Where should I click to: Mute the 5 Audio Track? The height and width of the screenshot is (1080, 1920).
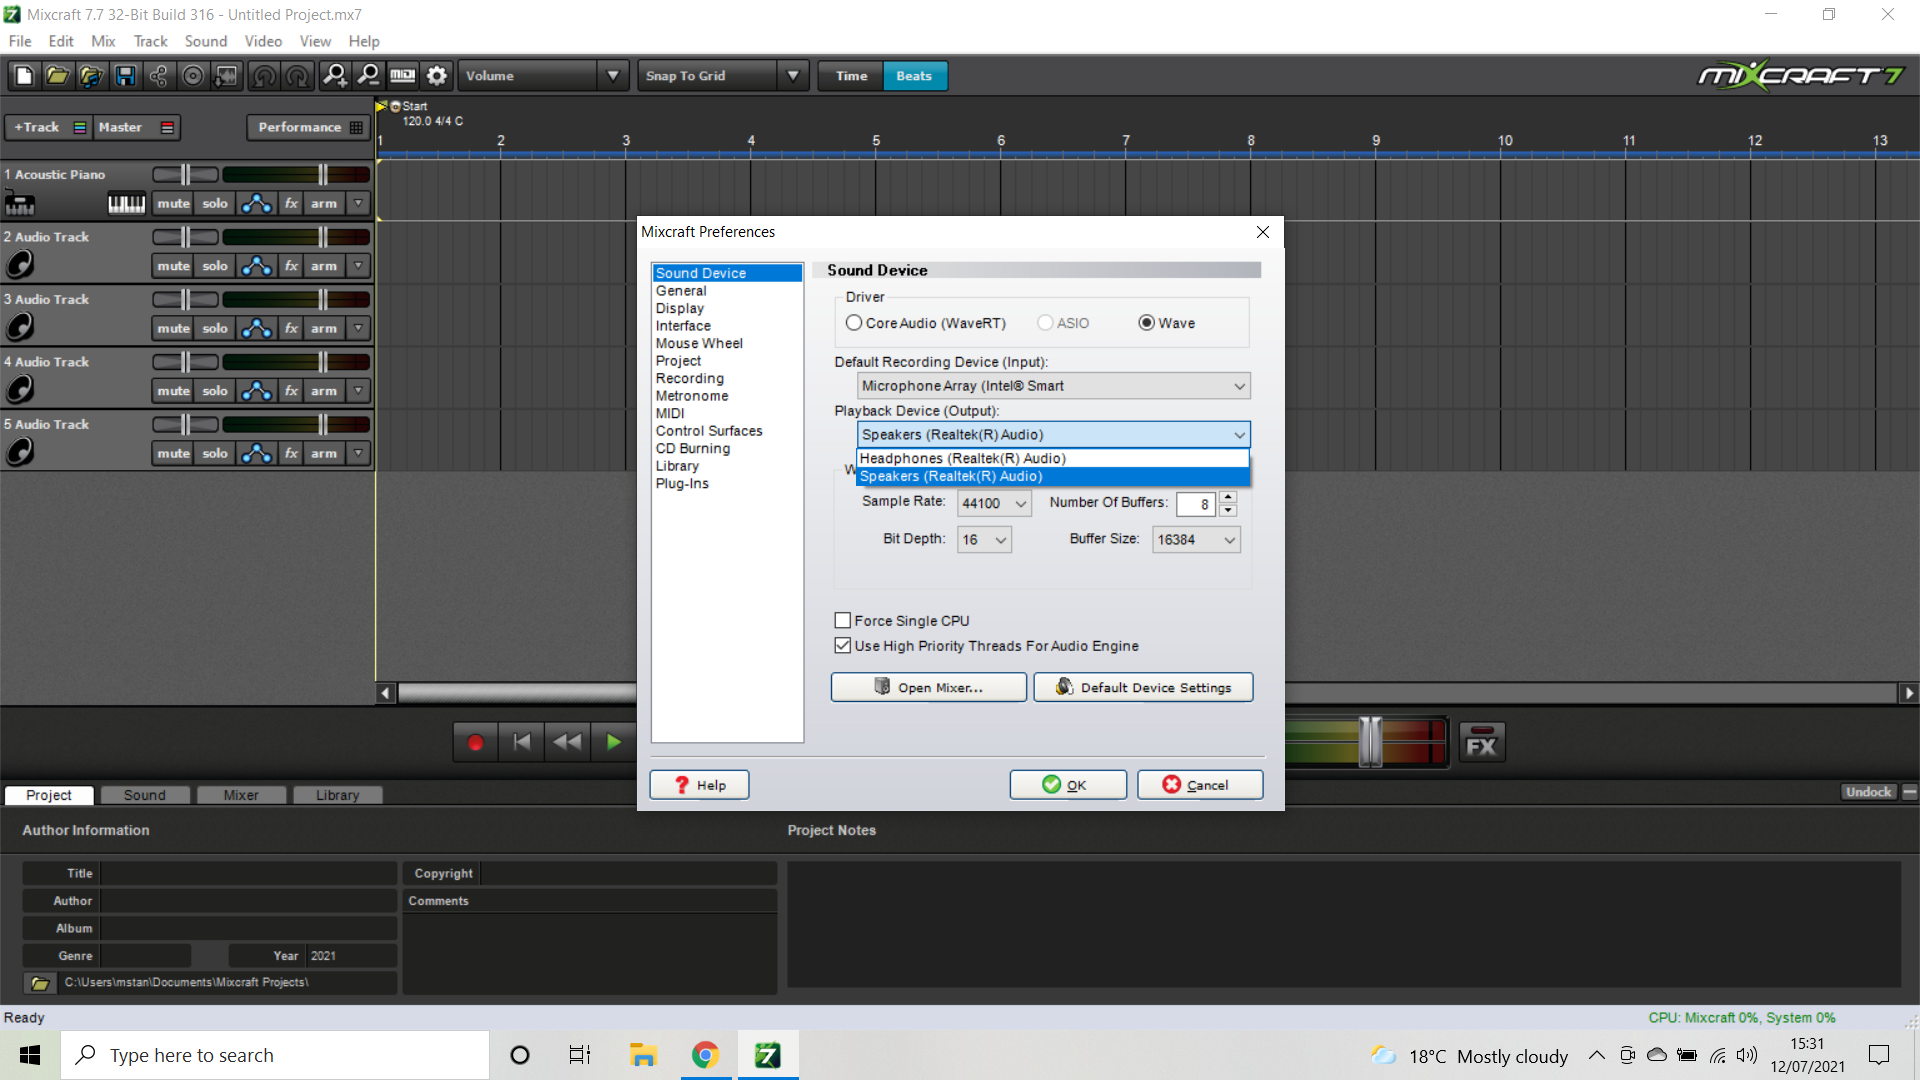pos(173,453)
